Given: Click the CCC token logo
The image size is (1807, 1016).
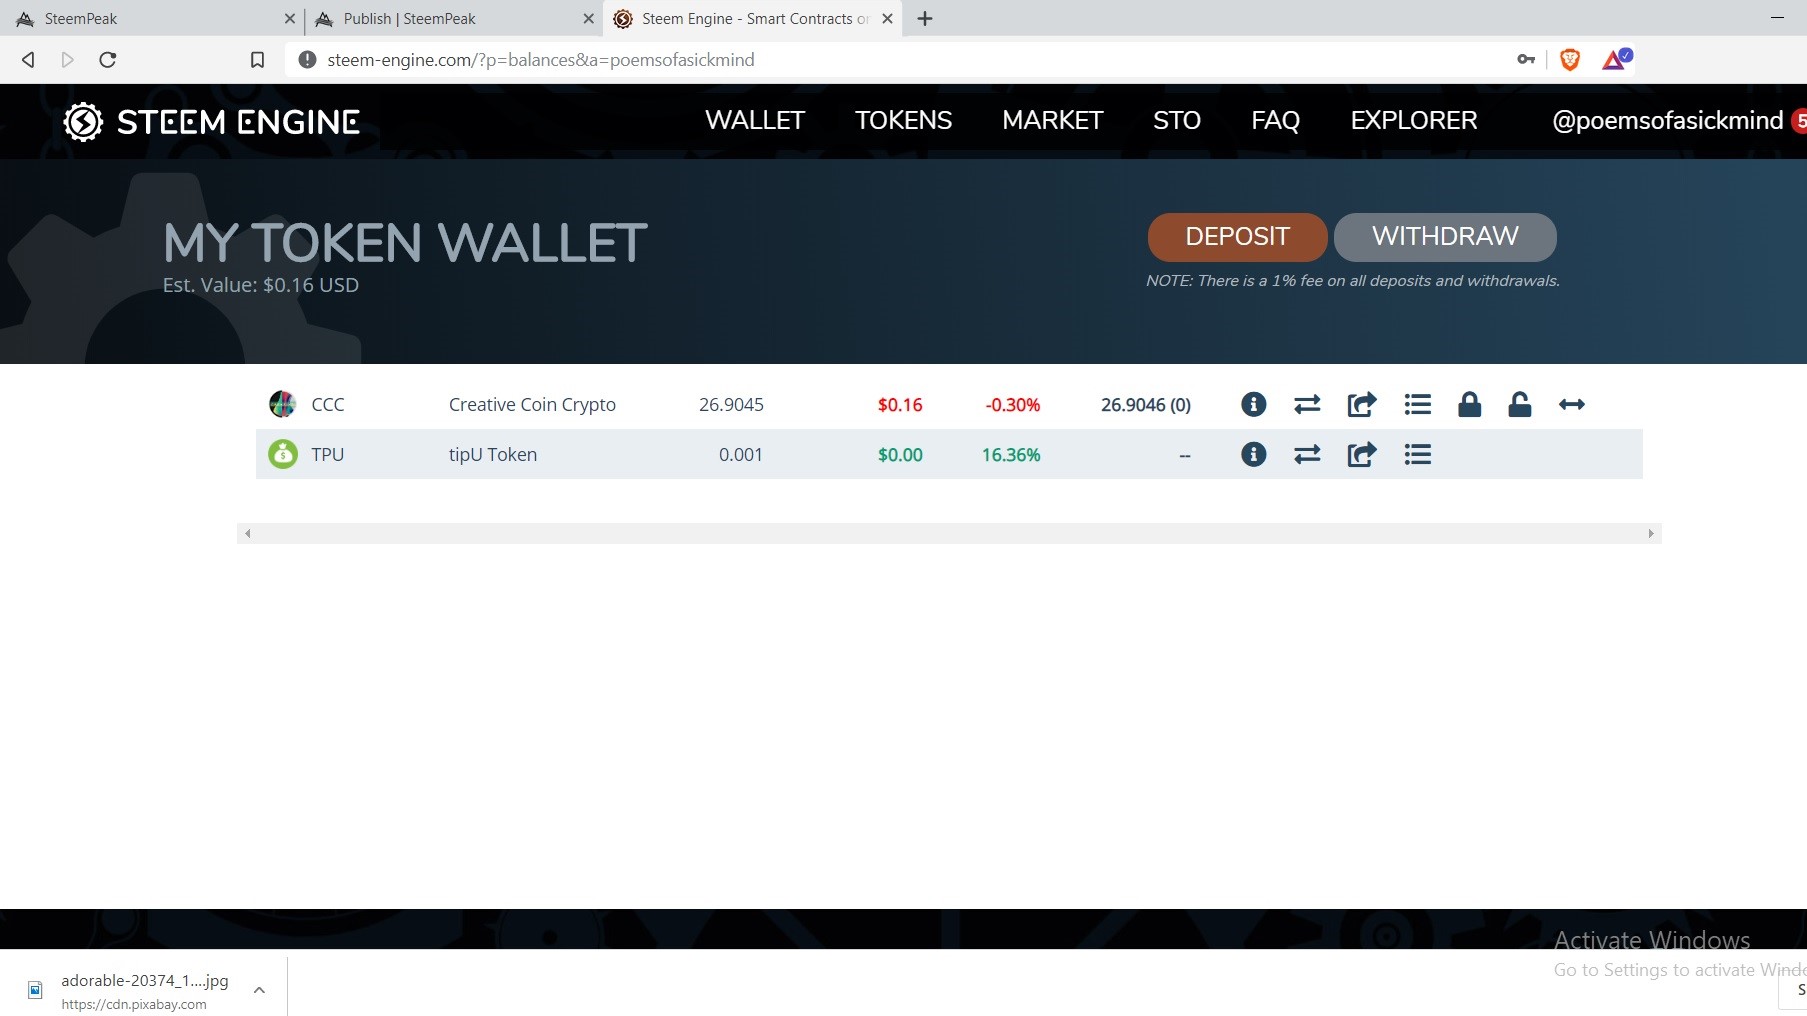Looking at the screenshot, I should click(282, 404).
